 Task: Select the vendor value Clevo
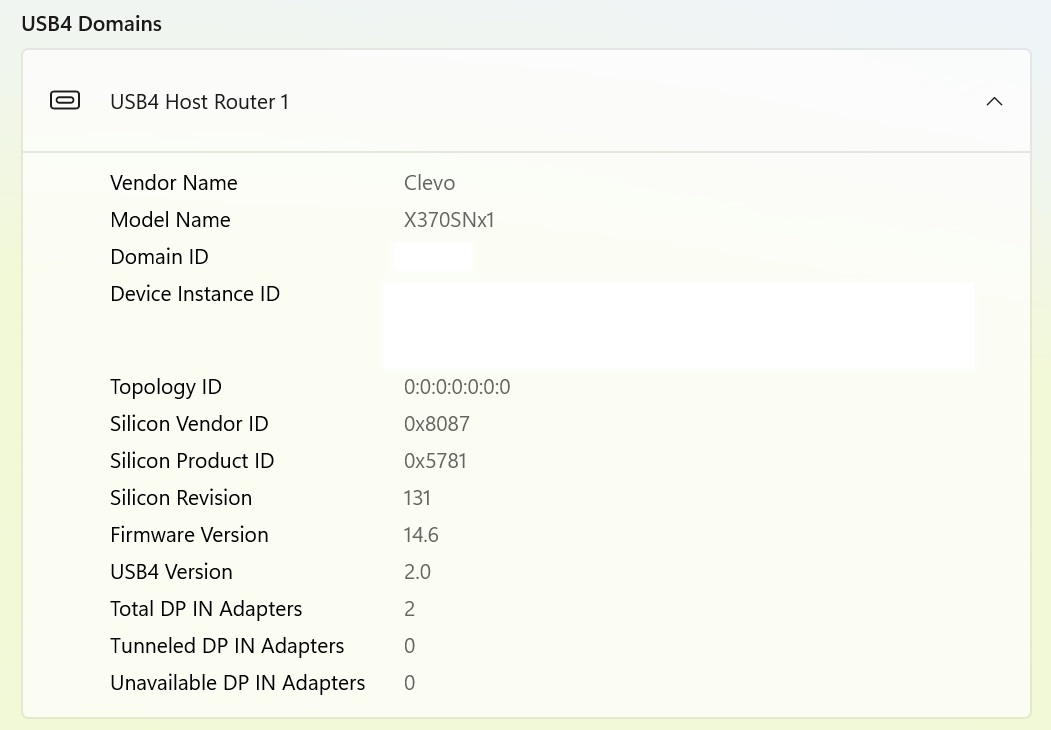430,183
